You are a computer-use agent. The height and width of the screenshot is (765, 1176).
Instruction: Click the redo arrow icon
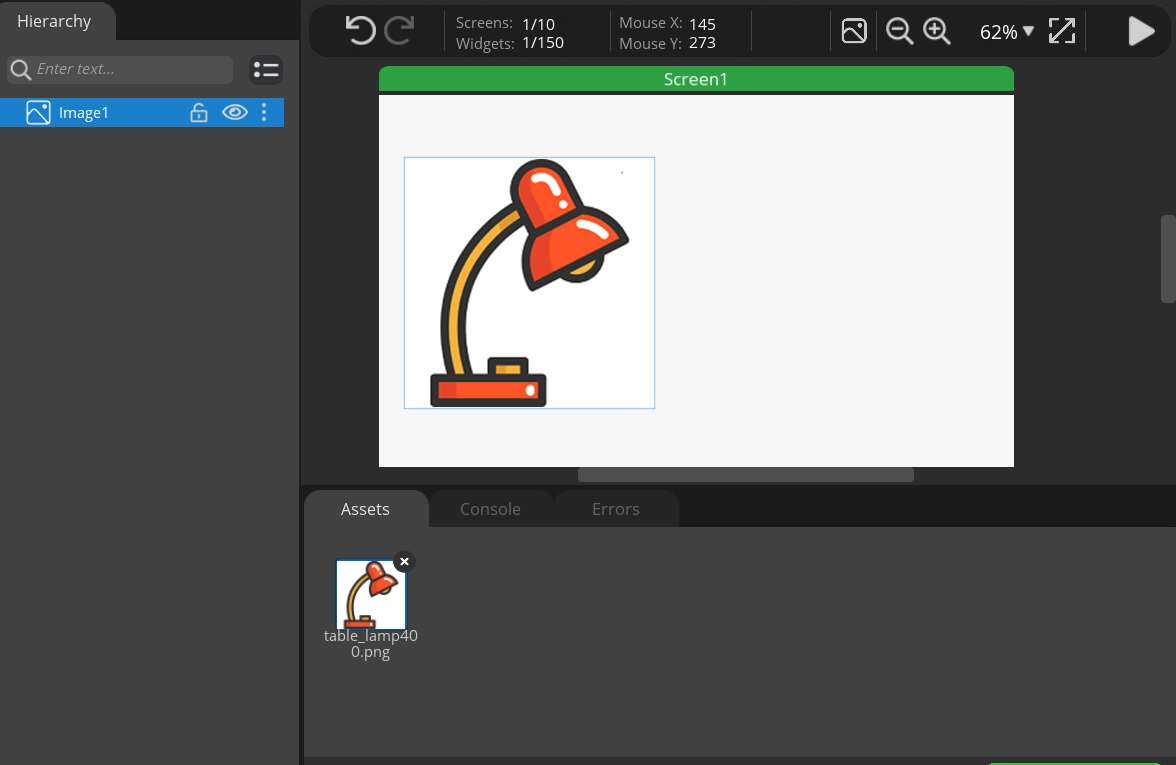click(399, 31)
